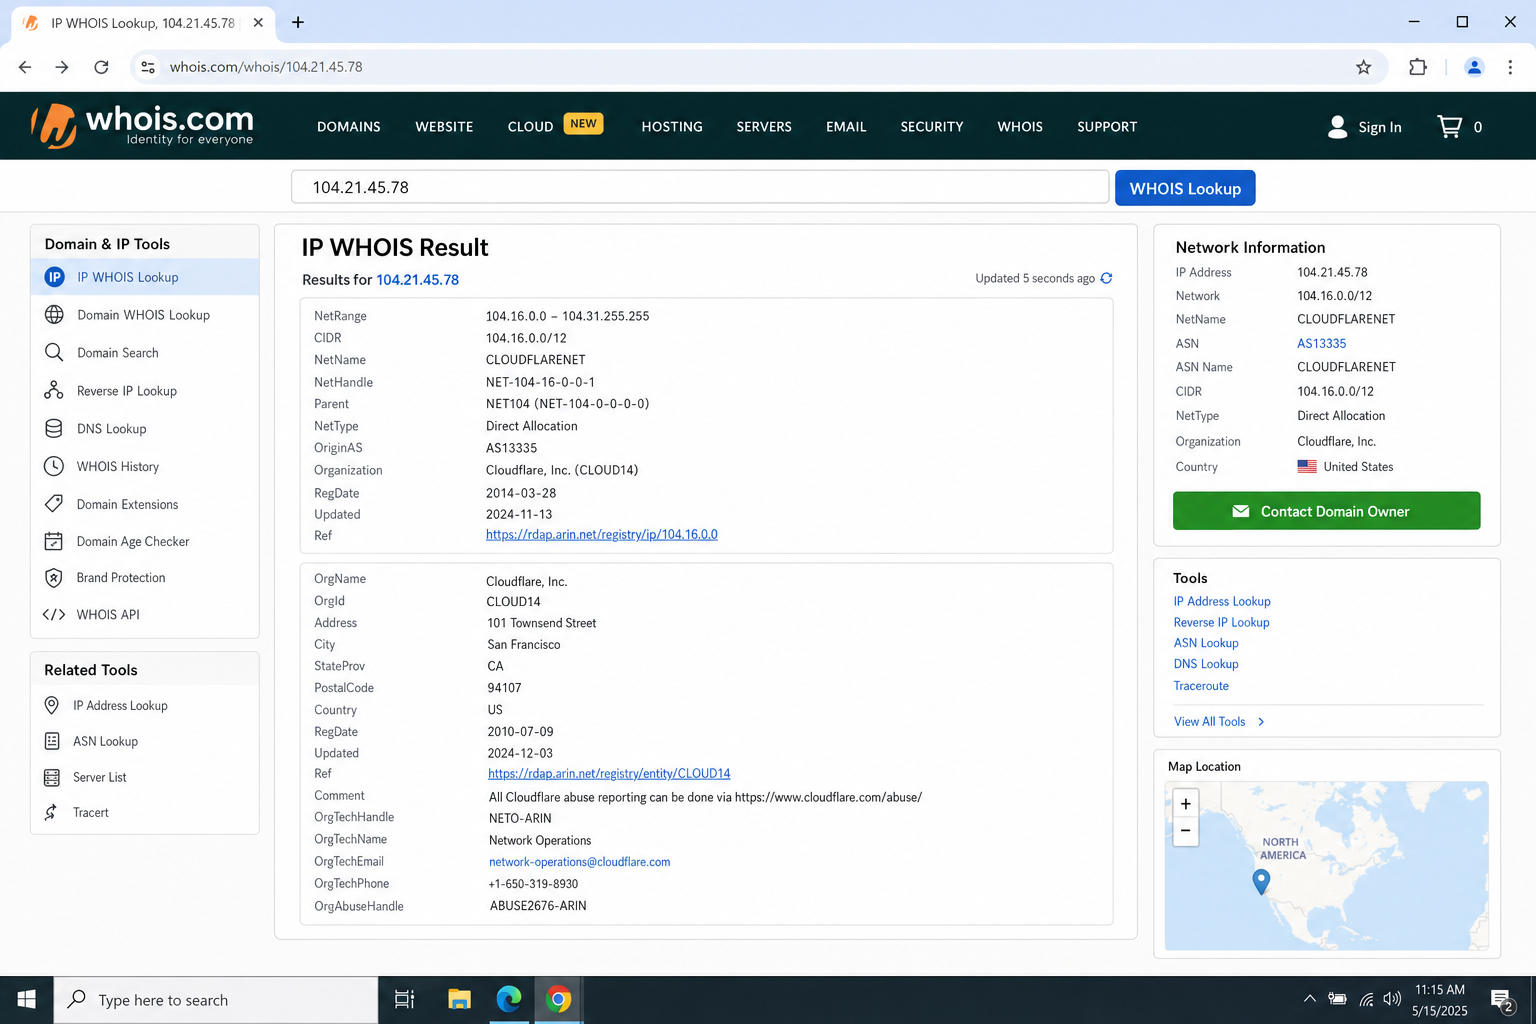Screen dimensions: 1536x1024
Task: Open the IP WHOIS Lookup sidebar icon
Action: [x=54, y=277]
